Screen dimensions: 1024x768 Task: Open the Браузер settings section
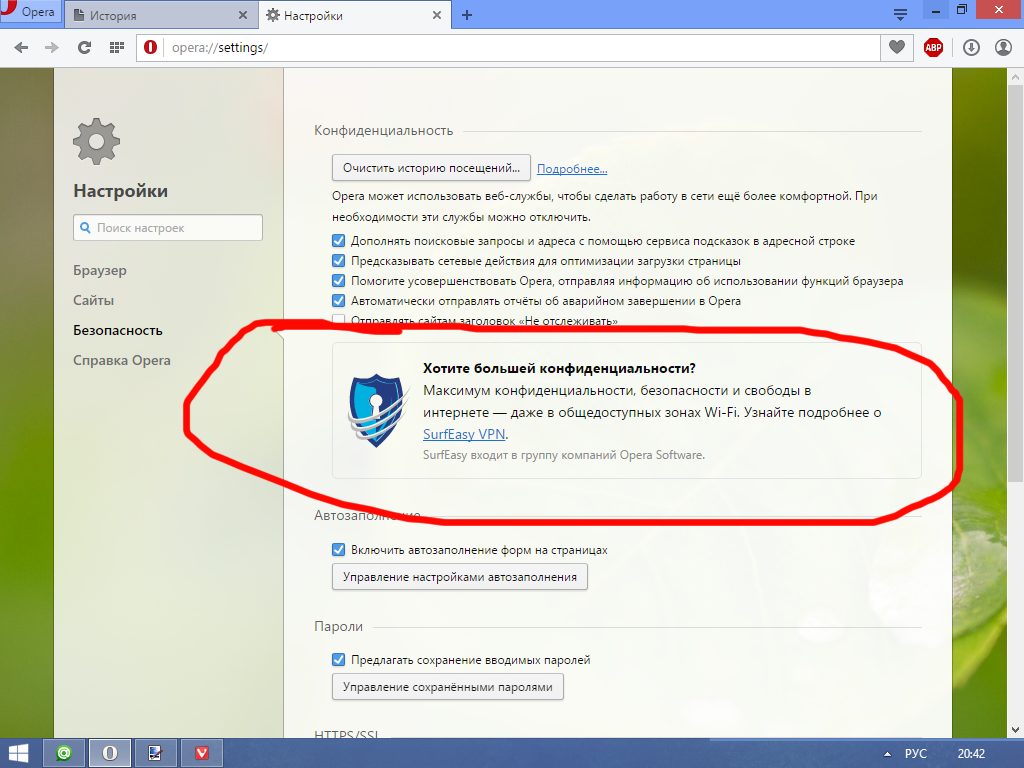pyautogui.click(x=100, y=270)
